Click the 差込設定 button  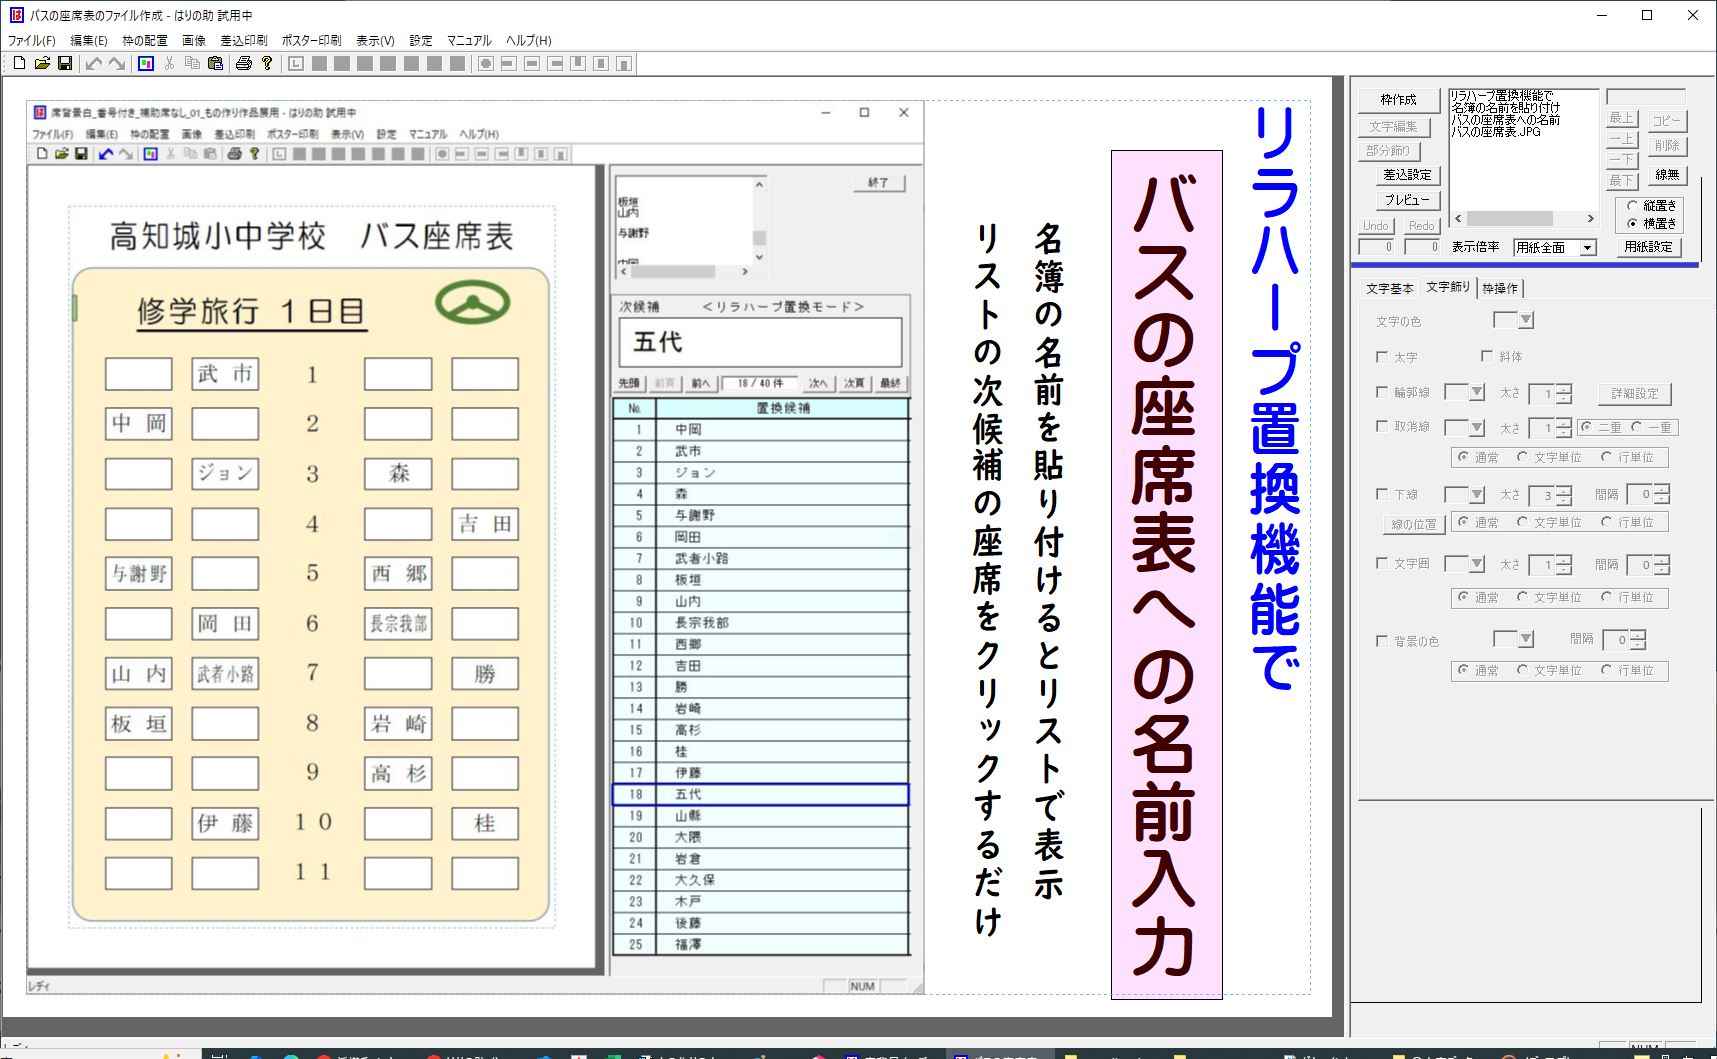click(x=1407, y=175)
